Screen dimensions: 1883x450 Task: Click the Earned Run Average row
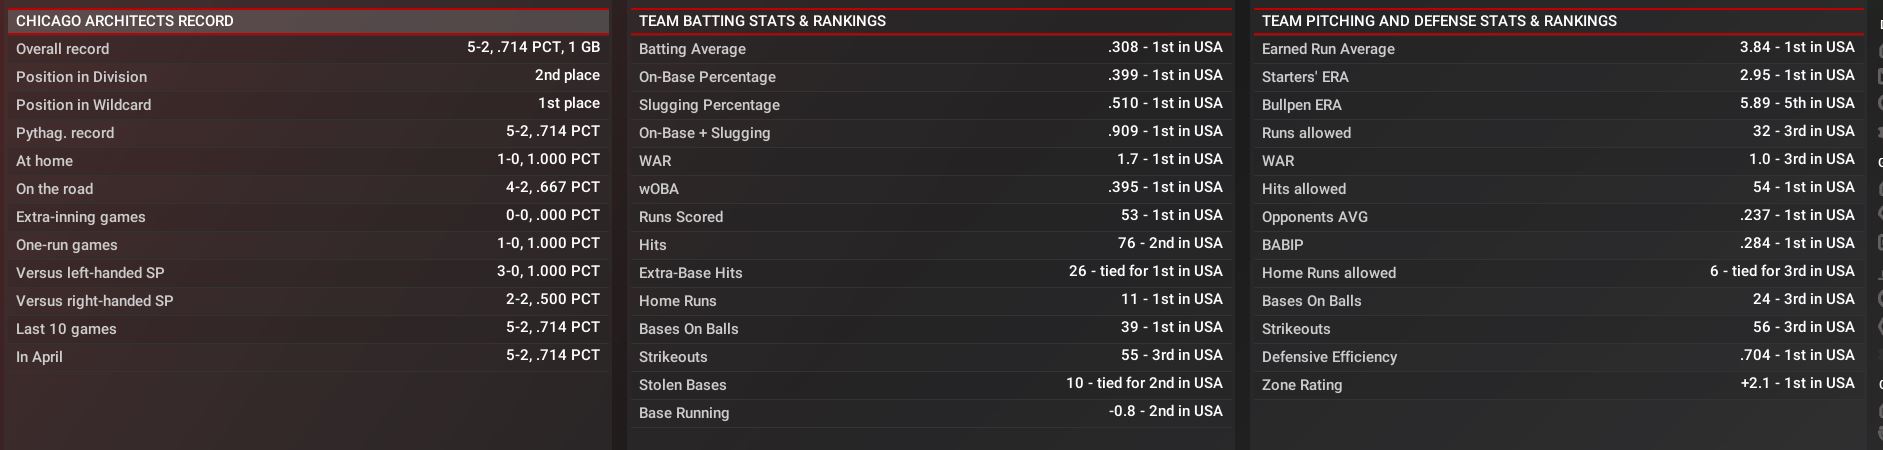(1557, 48)
